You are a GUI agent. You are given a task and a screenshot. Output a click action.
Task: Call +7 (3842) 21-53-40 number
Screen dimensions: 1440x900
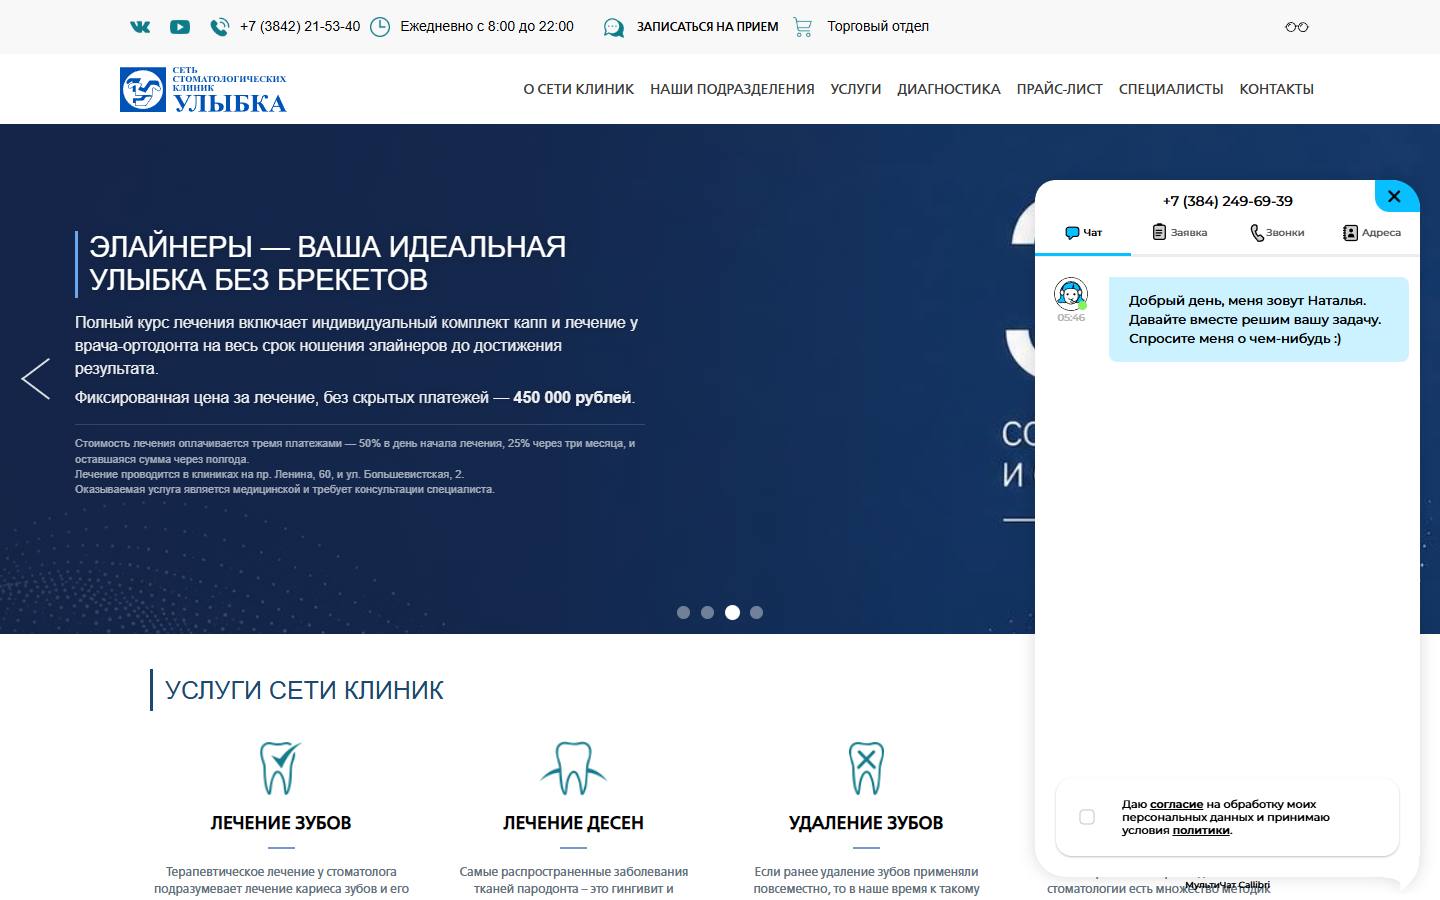point(300,27)
